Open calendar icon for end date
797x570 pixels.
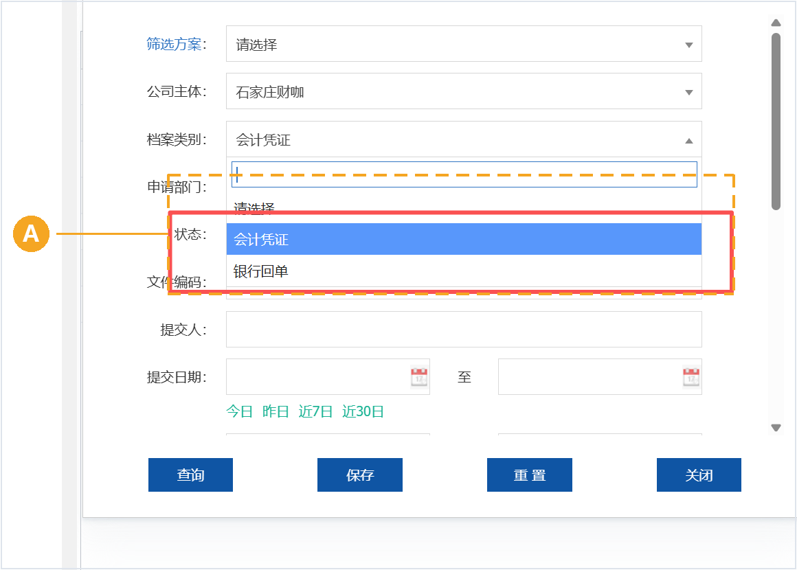(x=691, y=377)
